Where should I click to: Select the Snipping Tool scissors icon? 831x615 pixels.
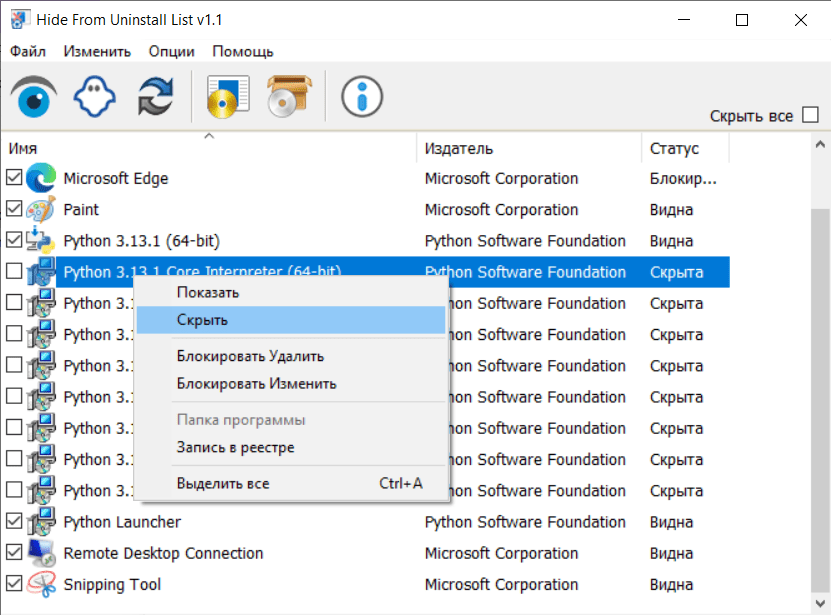pos(41,585)
